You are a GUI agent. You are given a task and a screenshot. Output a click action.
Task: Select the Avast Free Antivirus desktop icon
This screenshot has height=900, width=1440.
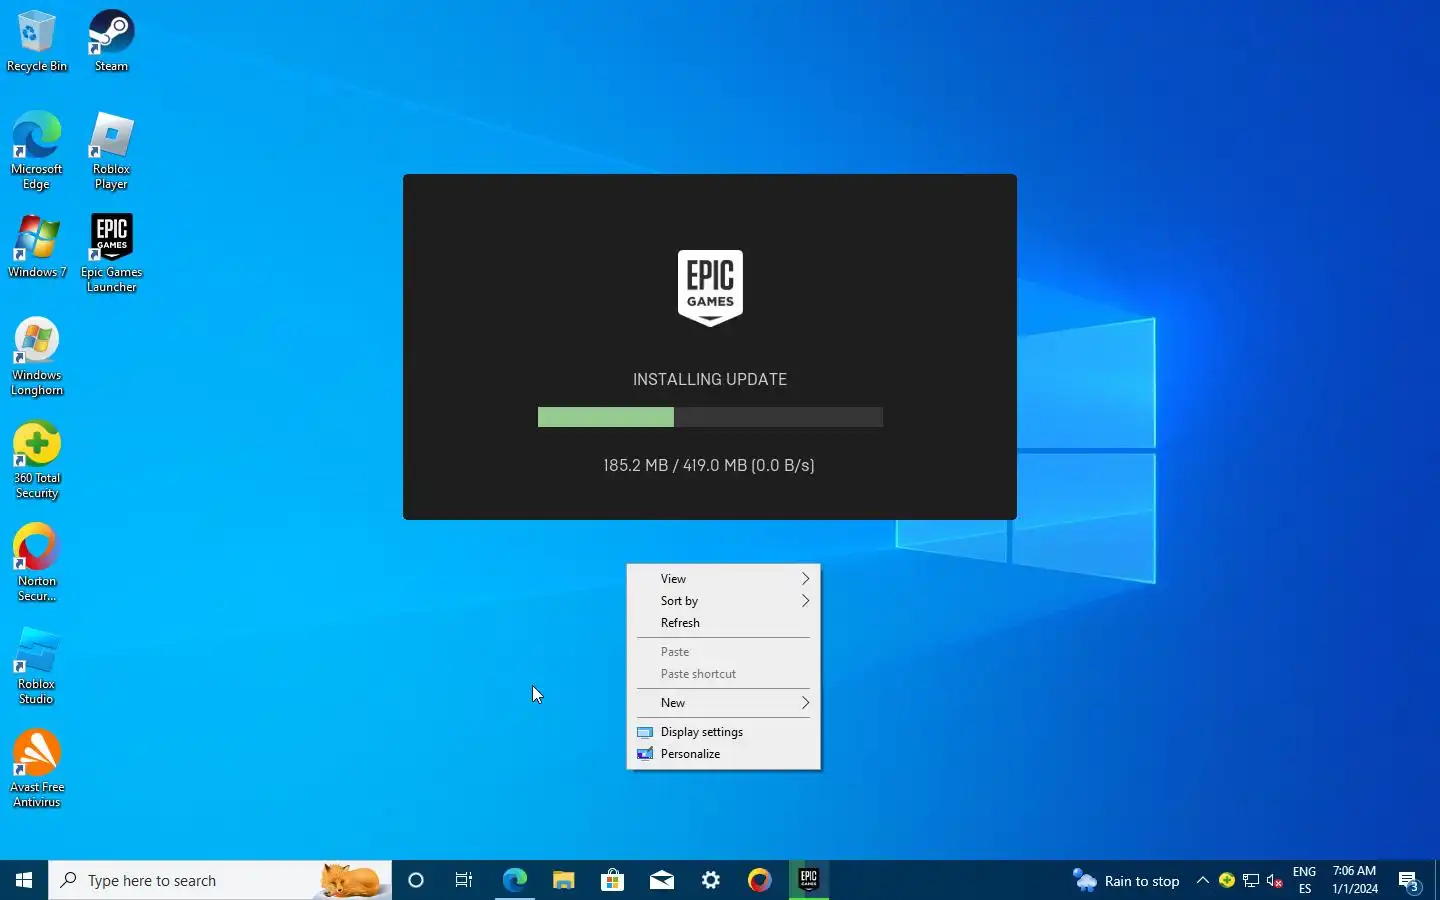click(x=37, y=769)
